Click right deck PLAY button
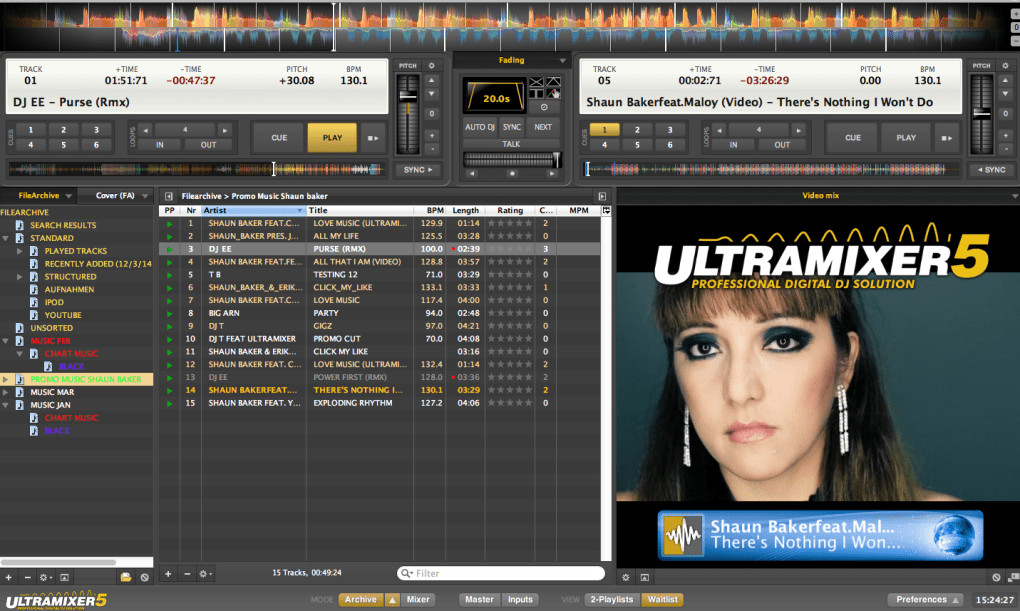Image resolution: width=1020 pixels, height=611 pixels. coord(906,138)
